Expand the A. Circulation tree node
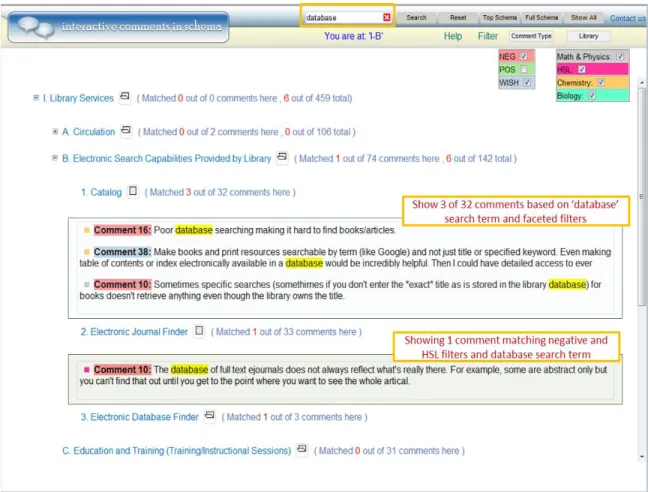This screenshot has height=492, width=648. (55, 131)
